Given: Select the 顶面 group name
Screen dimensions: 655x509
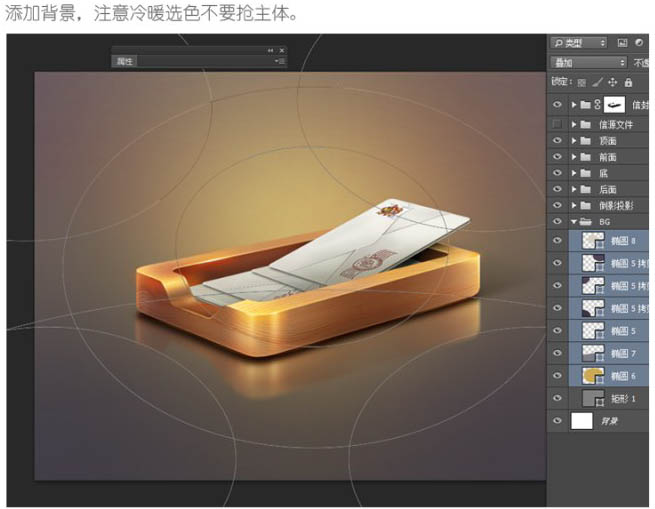Looking at the screenshot, I should [x=608, y=141].
